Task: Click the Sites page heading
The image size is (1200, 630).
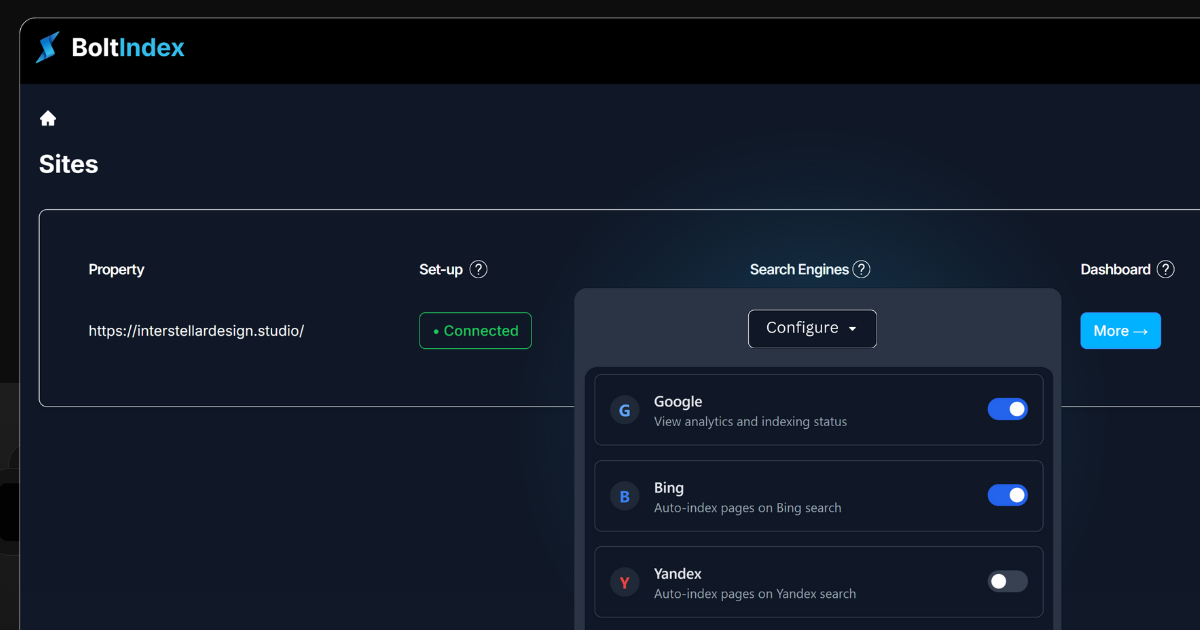Action: pyautogui.click(x=69, y=164)
